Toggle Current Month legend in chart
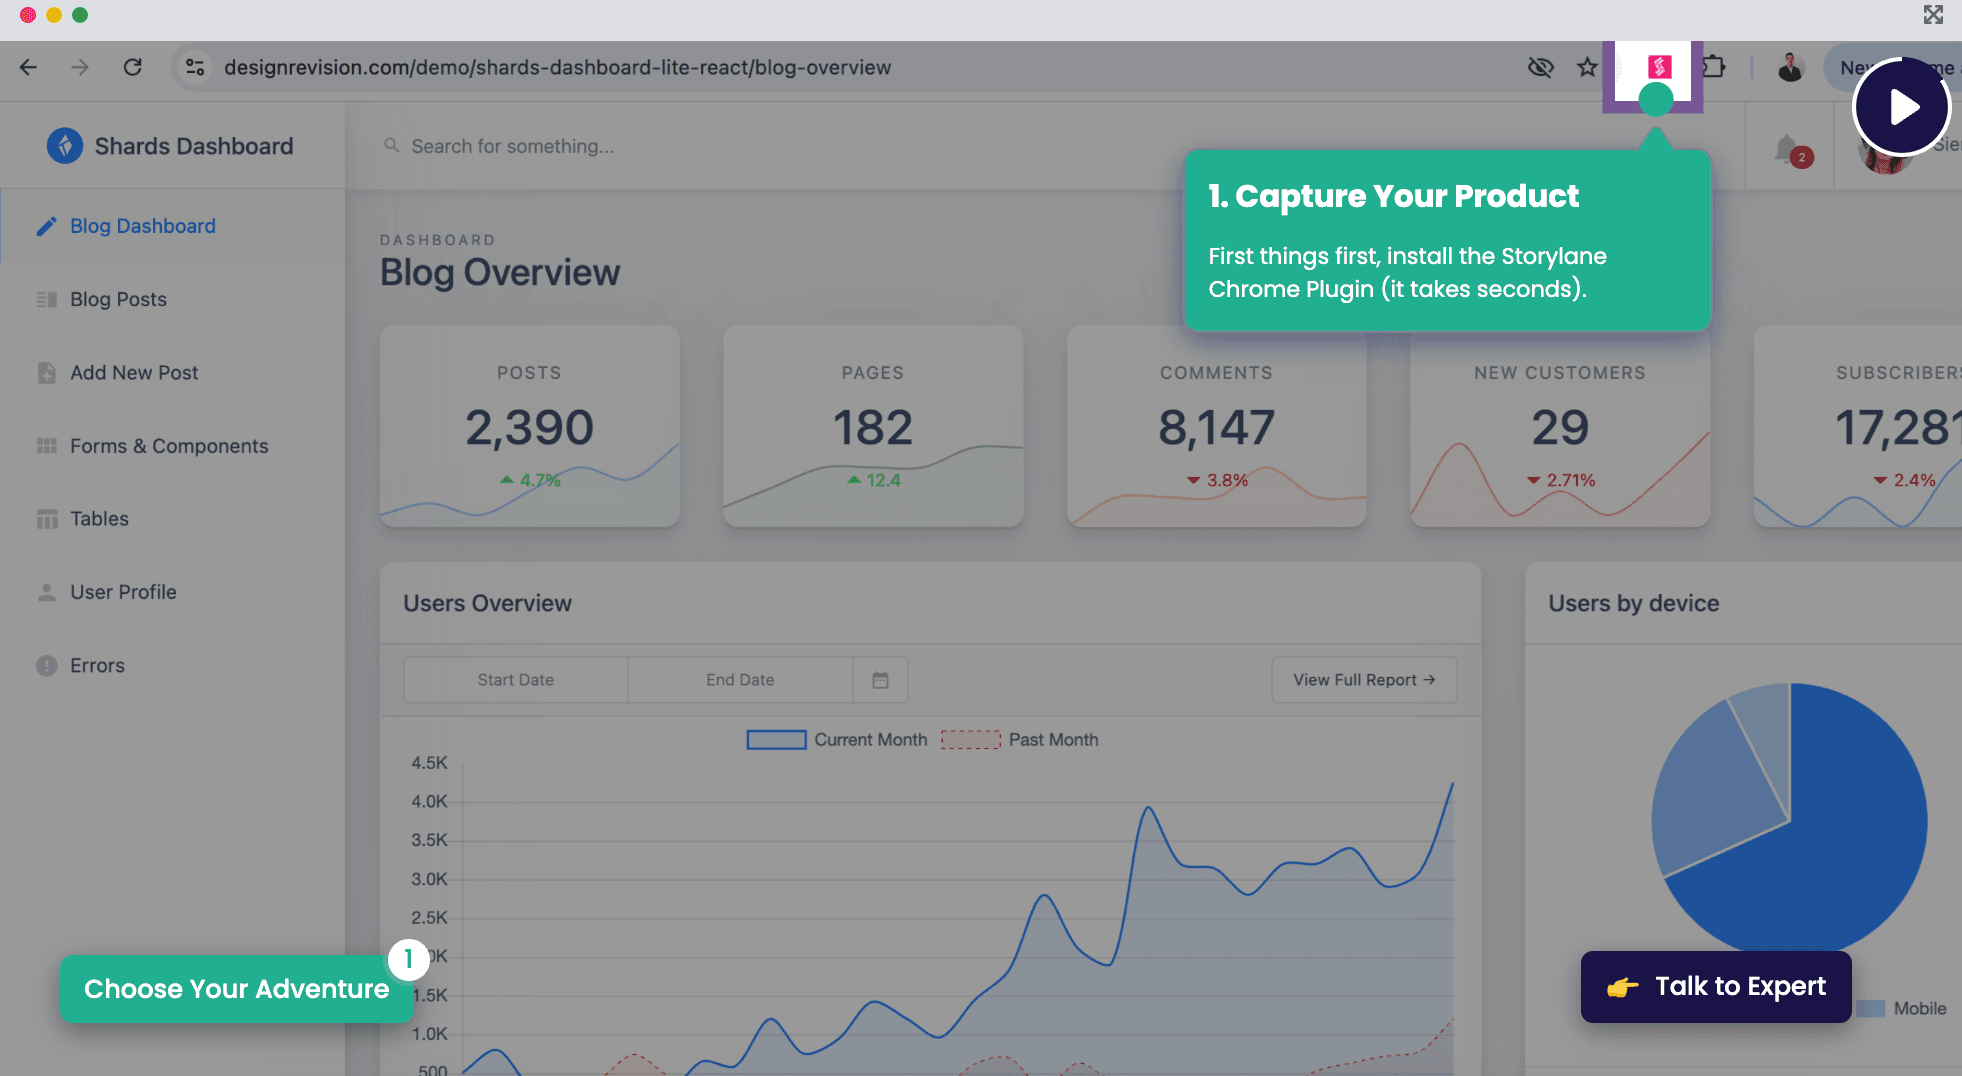Screen dimensions: 1962x1076 [x=837, y=740]
